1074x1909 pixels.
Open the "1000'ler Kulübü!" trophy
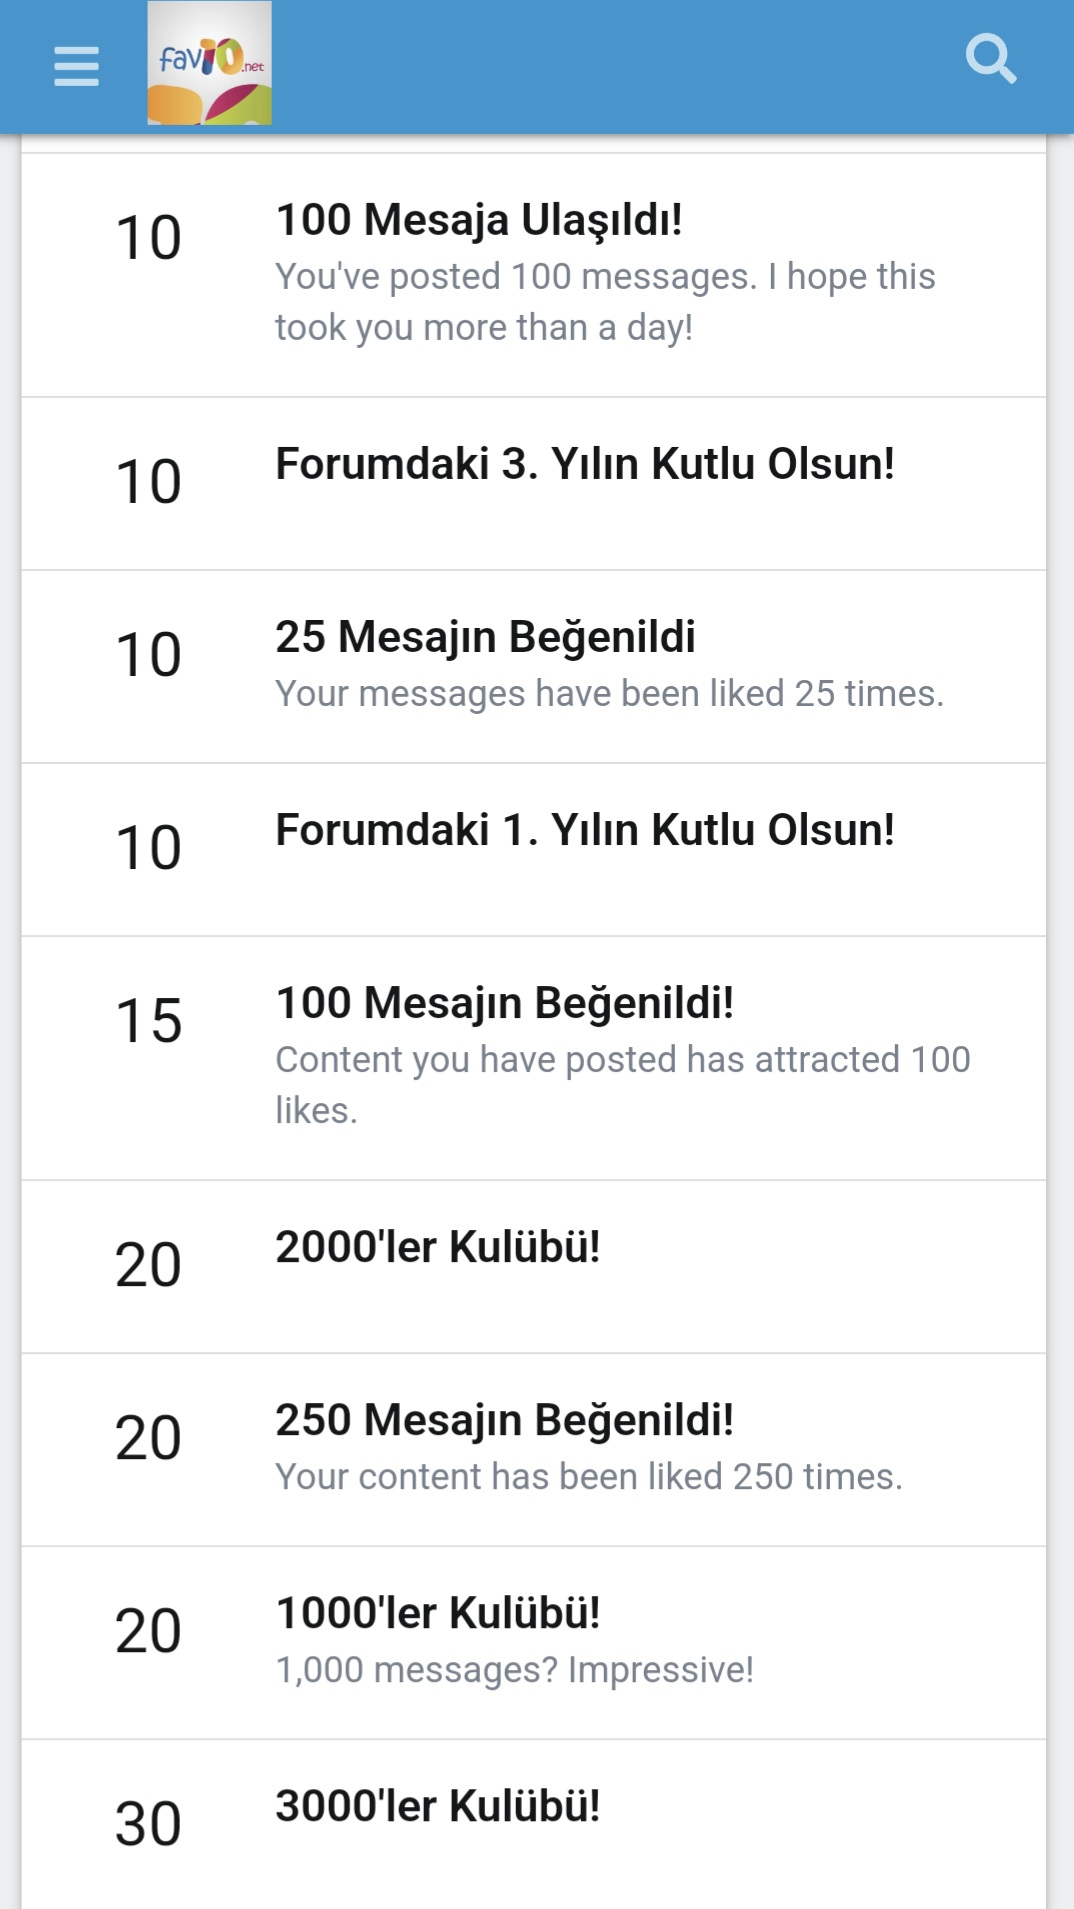pos(437,1613)
